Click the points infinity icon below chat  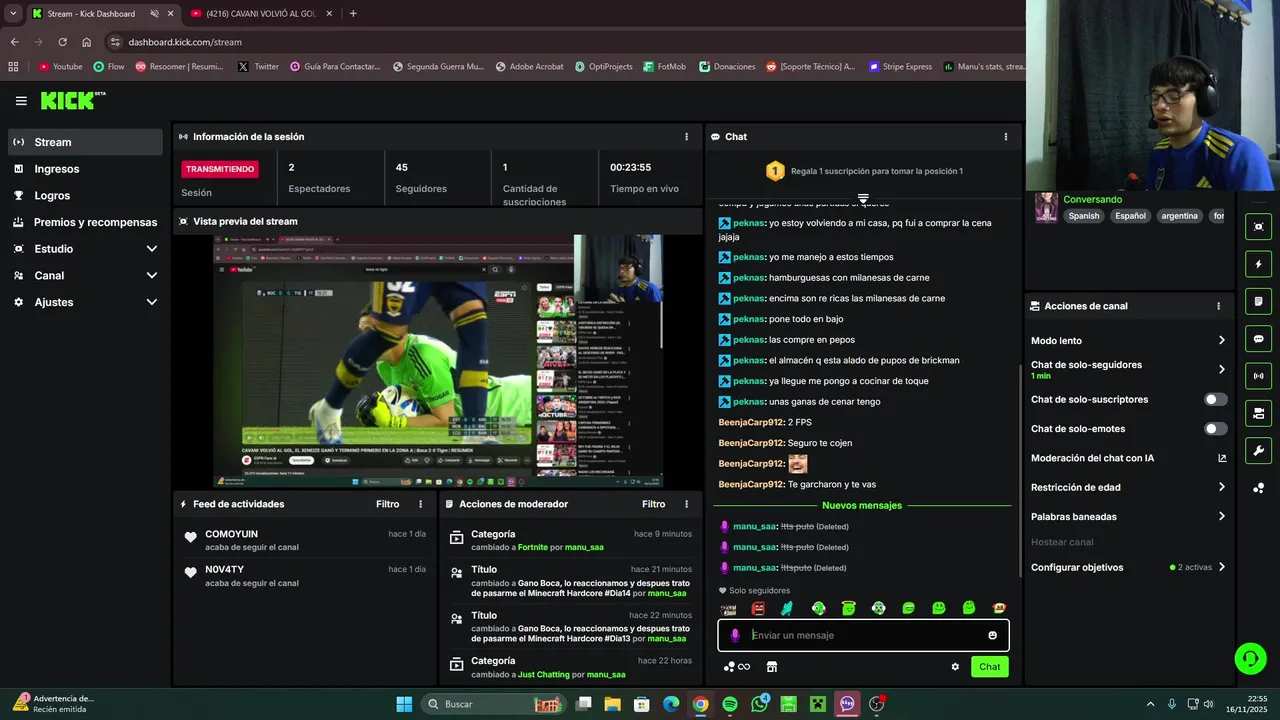(x=737, y=667)
